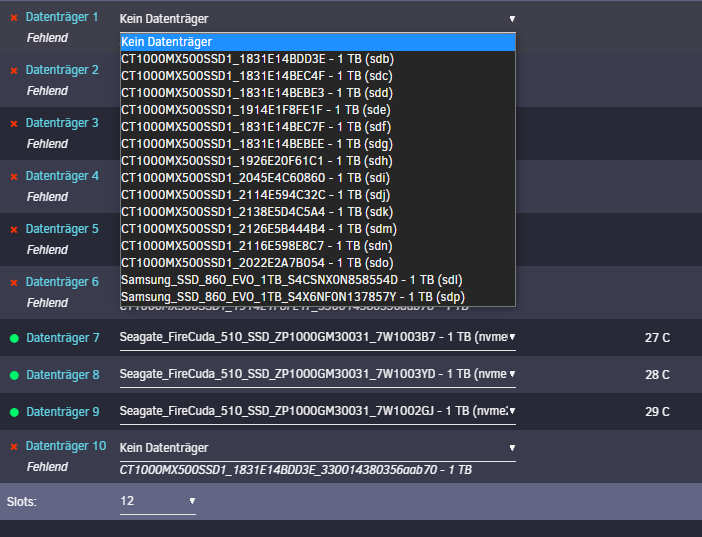Click the 'Slots:' label

pos(21,502)
